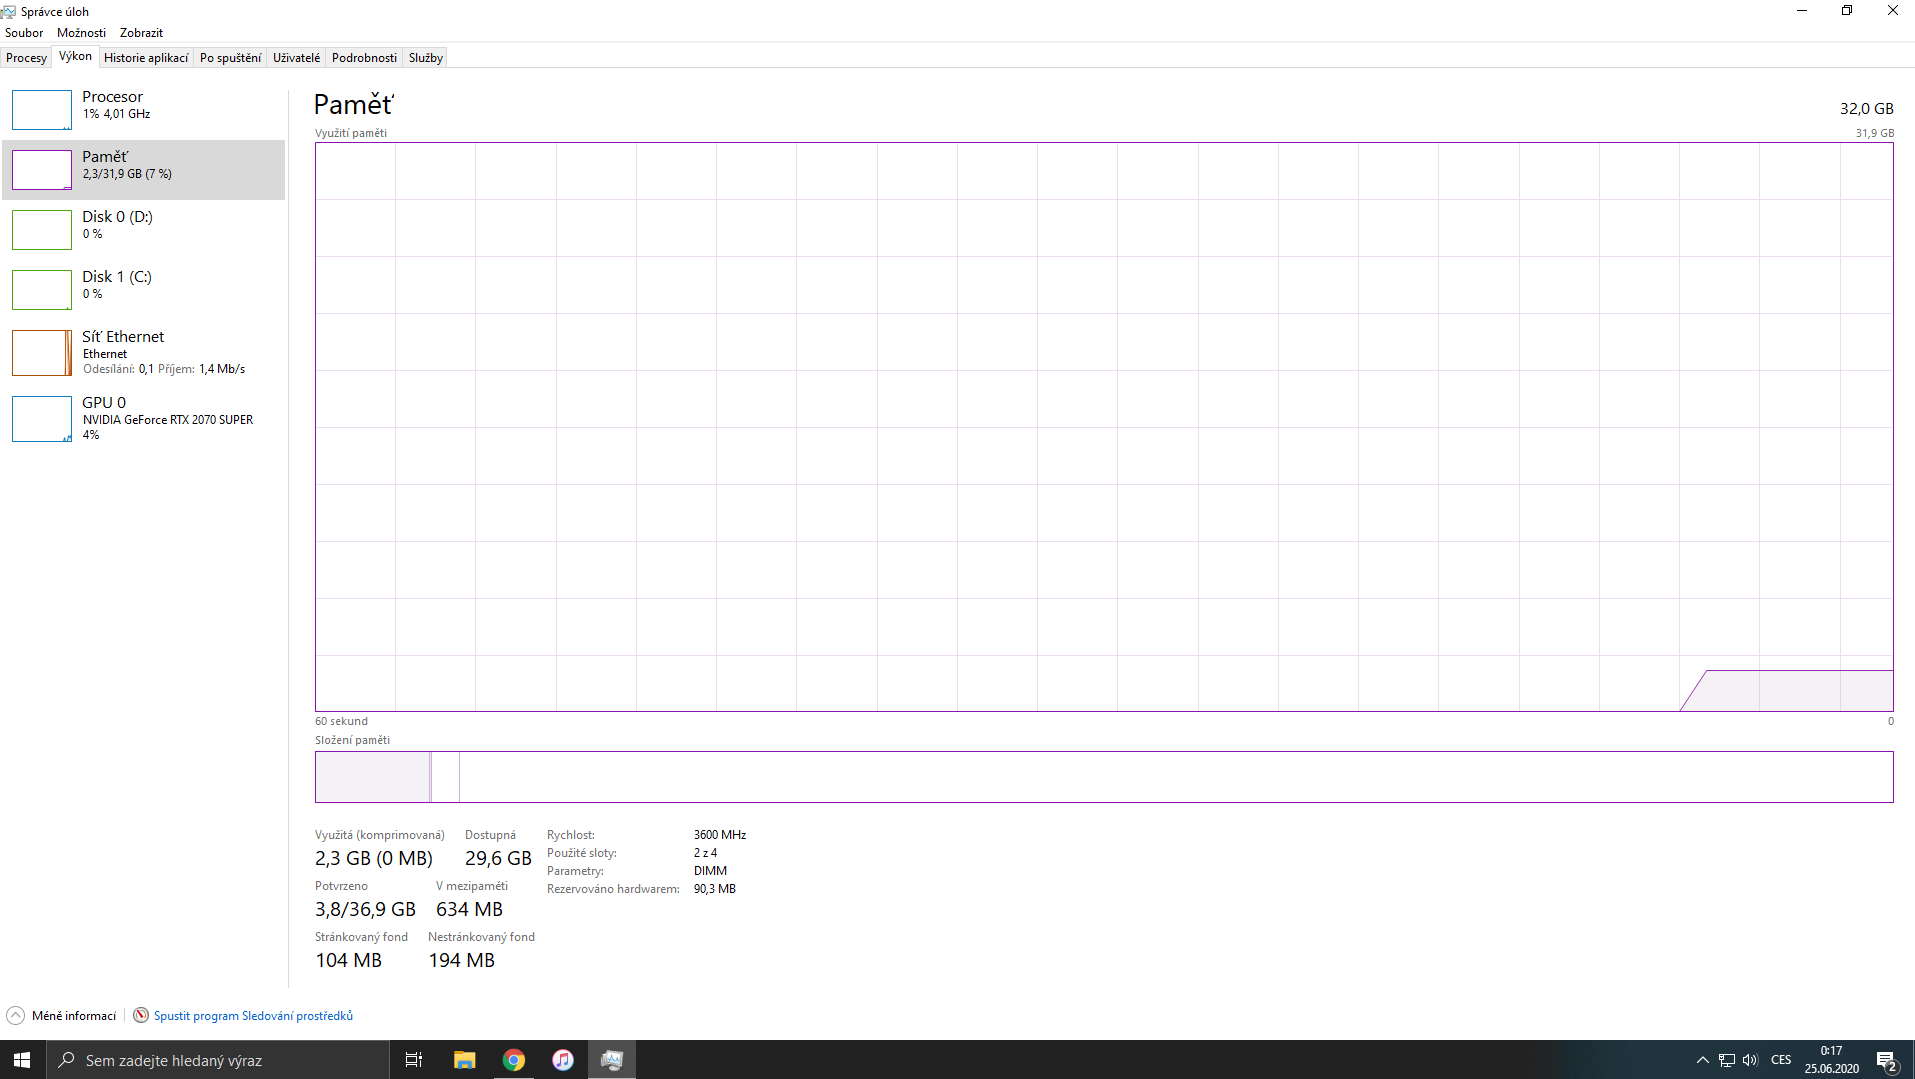The image size is (1915, 1079).
Task: Open the Možnosti menu
Action: [81, 33]
